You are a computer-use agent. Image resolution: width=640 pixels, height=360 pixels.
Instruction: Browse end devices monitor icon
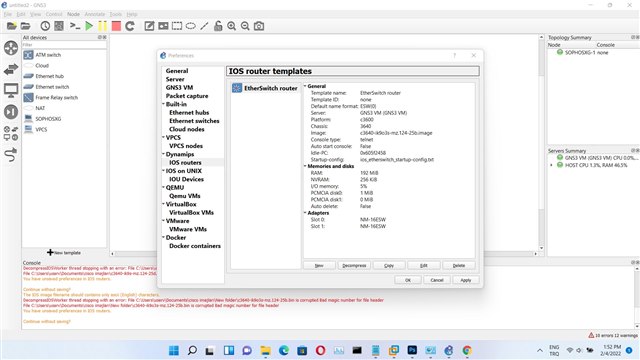coord(11,90)
